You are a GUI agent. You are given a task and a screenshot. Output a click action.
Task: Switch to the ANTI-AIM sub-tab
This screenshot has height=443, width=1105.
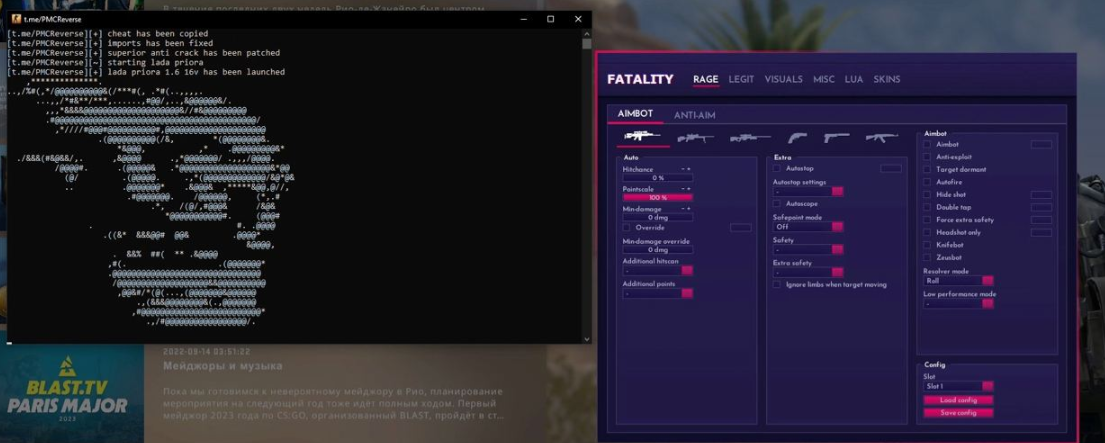(695, 115)
